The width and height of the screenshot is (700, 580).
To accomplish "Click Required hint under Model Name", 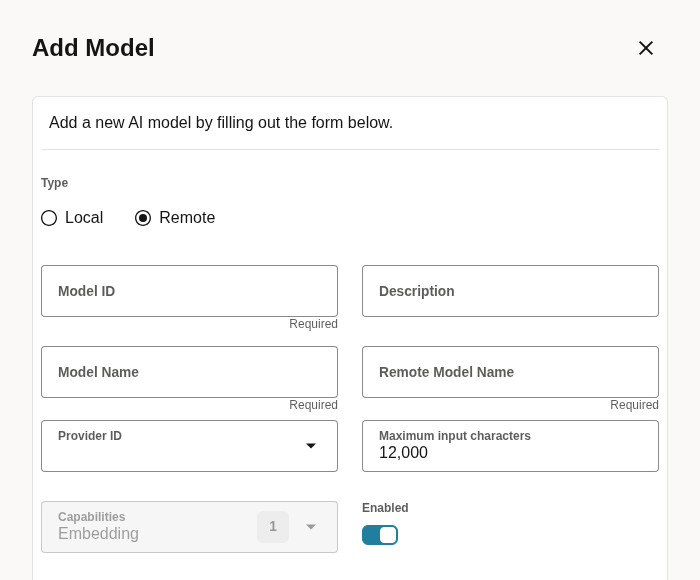I will click(313, 405).
